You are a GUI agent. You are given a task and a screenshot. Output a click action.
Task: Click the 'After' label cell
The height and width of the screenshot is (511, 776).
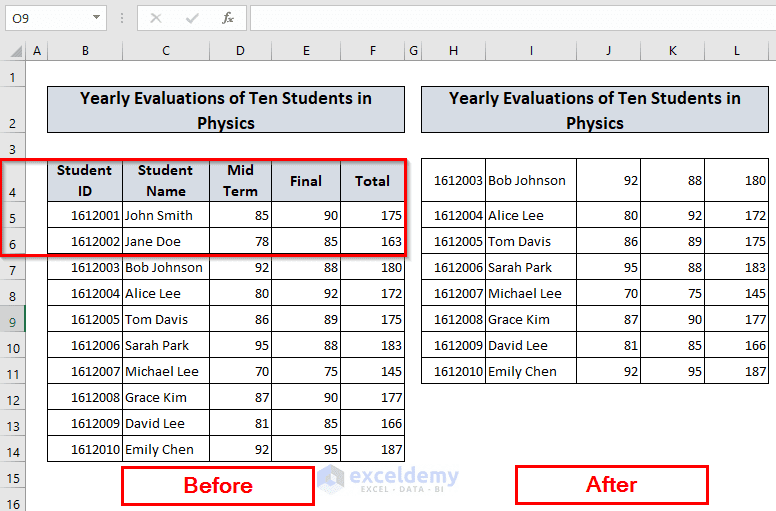tap(612, 484)
